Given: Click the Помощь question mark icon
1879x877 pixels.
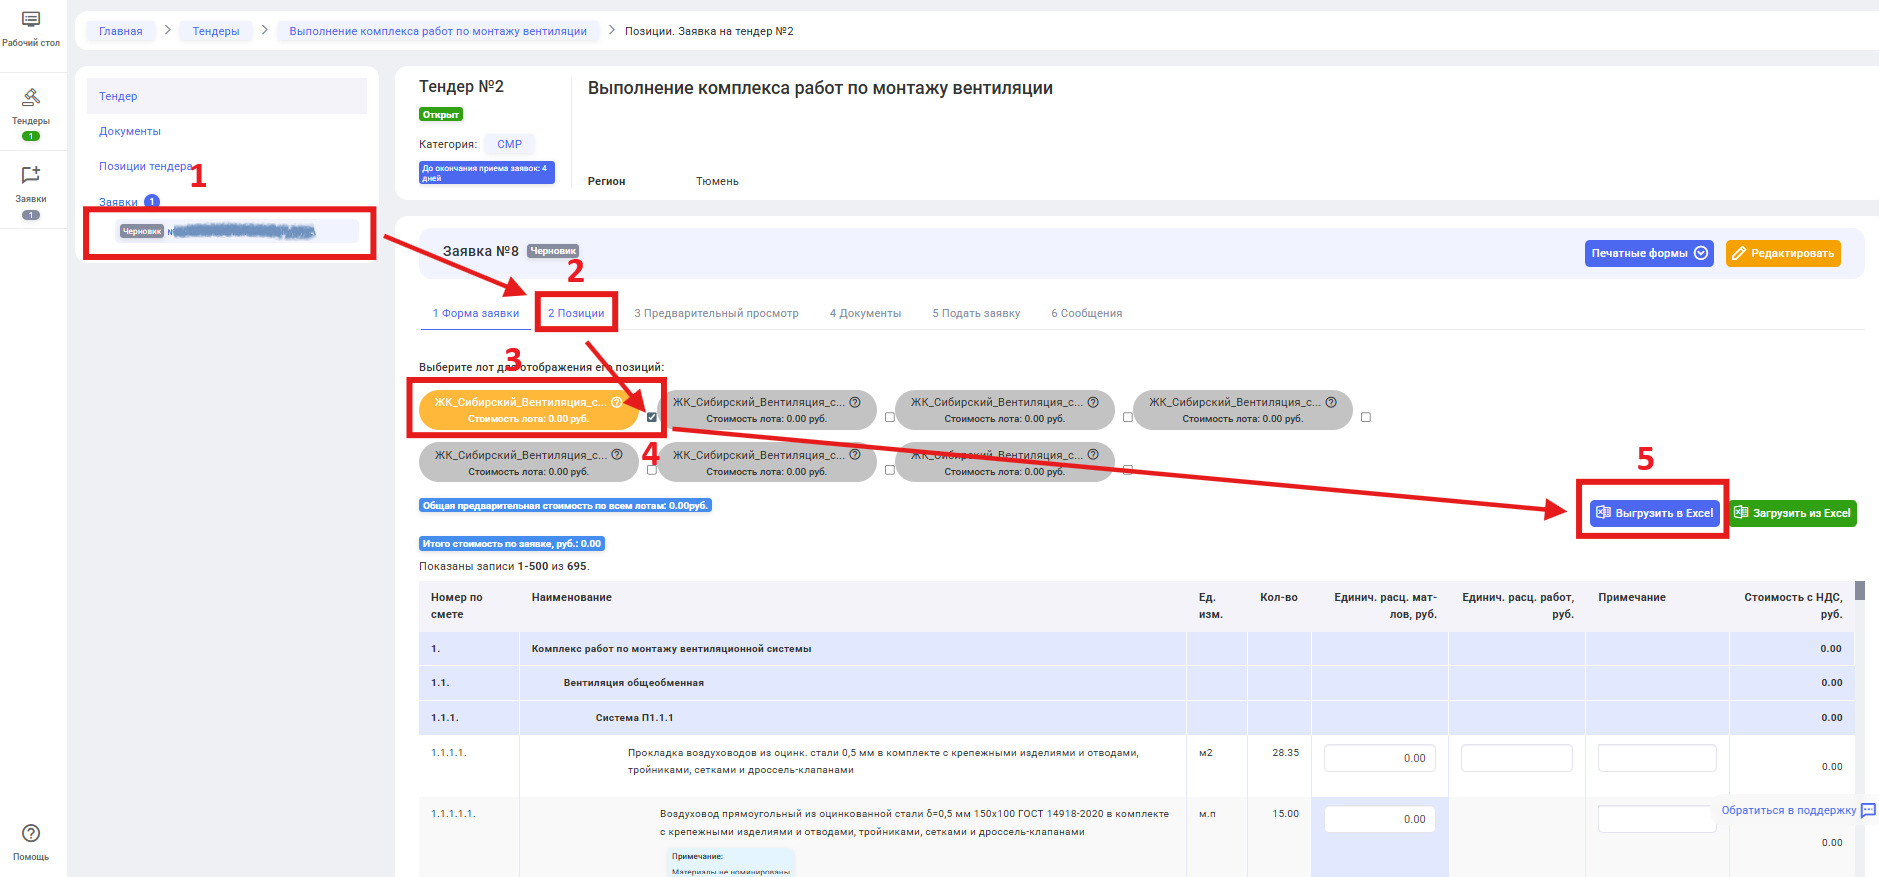Looking at the screenshot, I should [x=31, y=833].
